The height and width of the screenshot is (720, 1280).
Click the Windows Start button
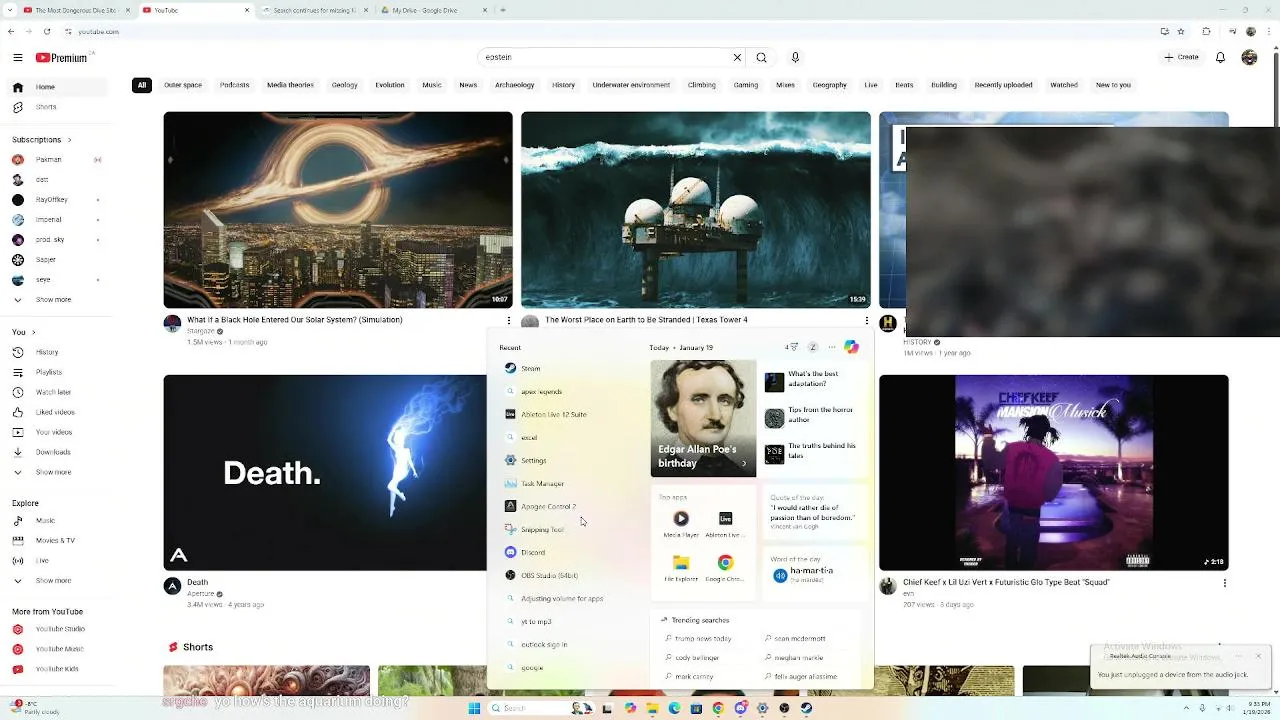click(474, 708)
